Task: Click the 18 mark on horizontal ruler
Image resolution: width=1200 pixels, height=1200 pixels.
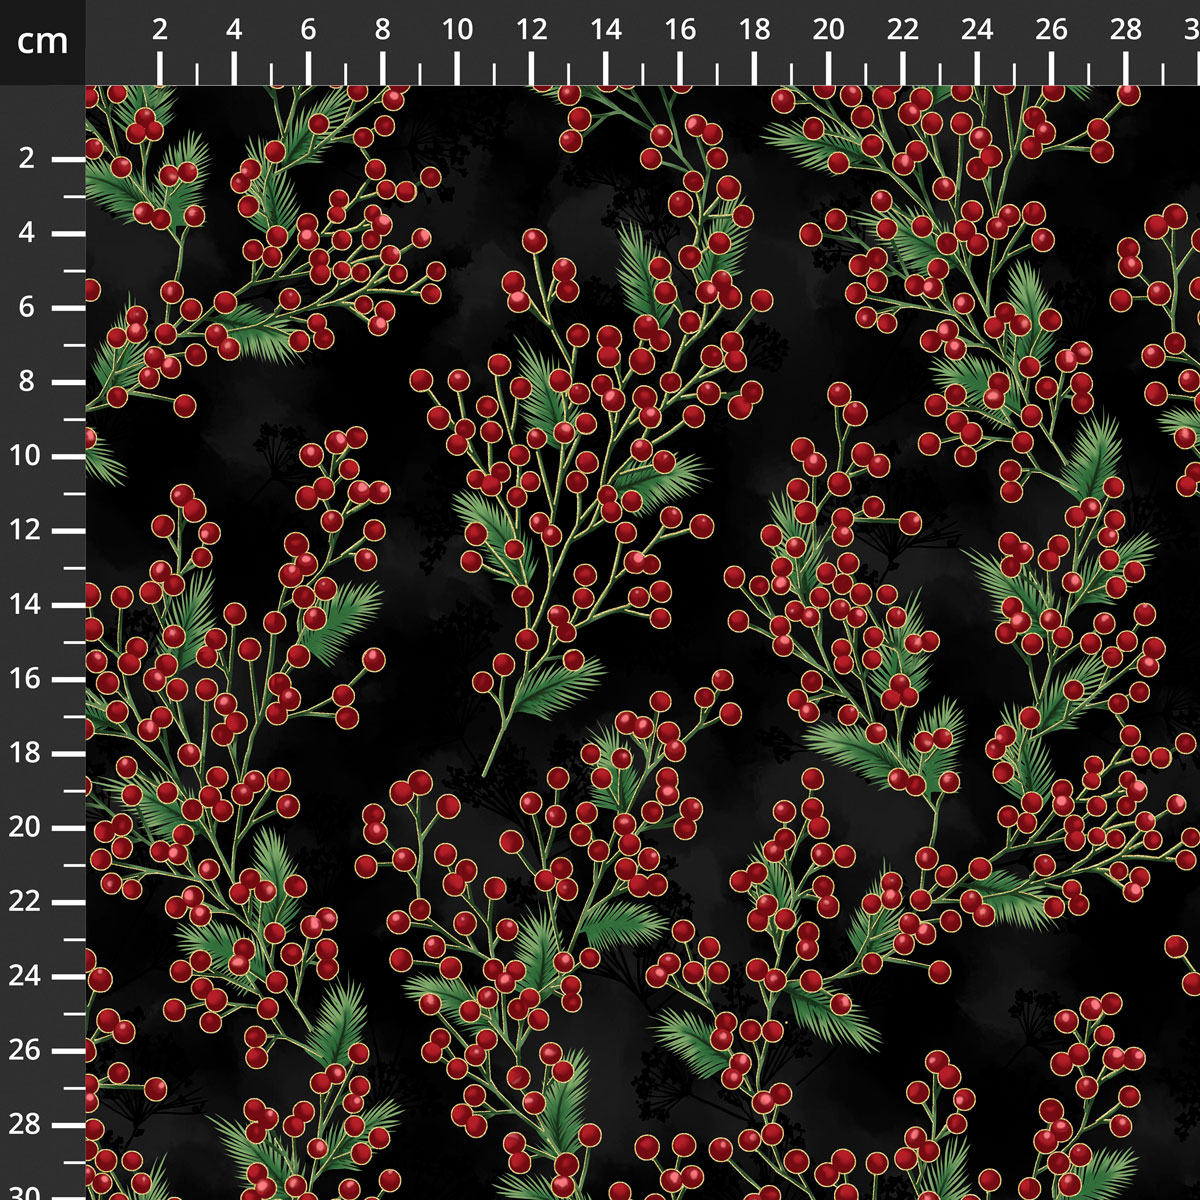Action: 754,30
